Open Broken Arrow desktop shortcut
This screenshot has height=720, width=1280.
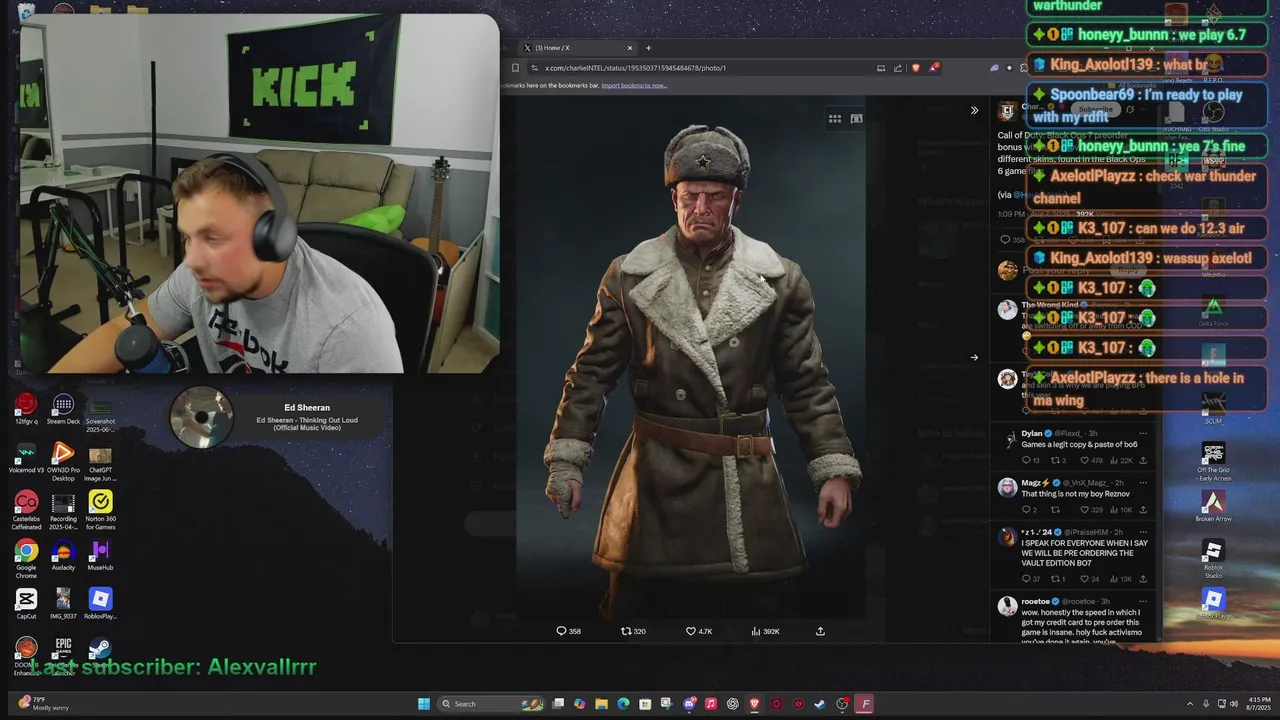(x=1213, y=507)
